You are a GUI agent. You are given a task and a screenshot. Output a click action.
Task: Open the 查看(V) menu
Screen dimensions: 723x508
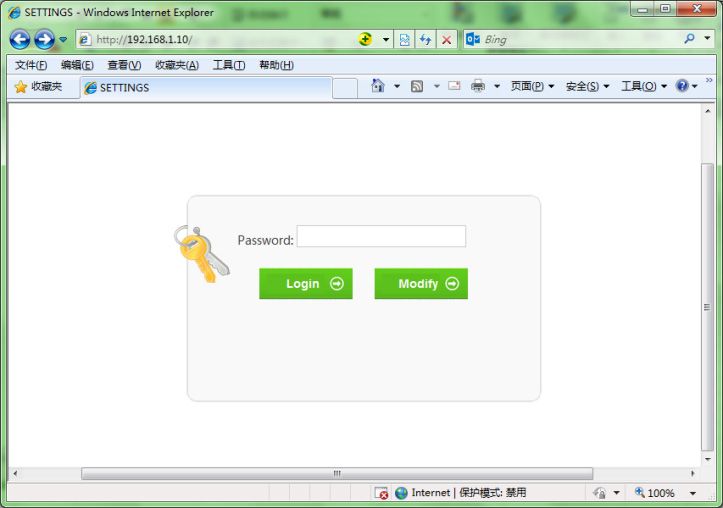tap(124, 65)
